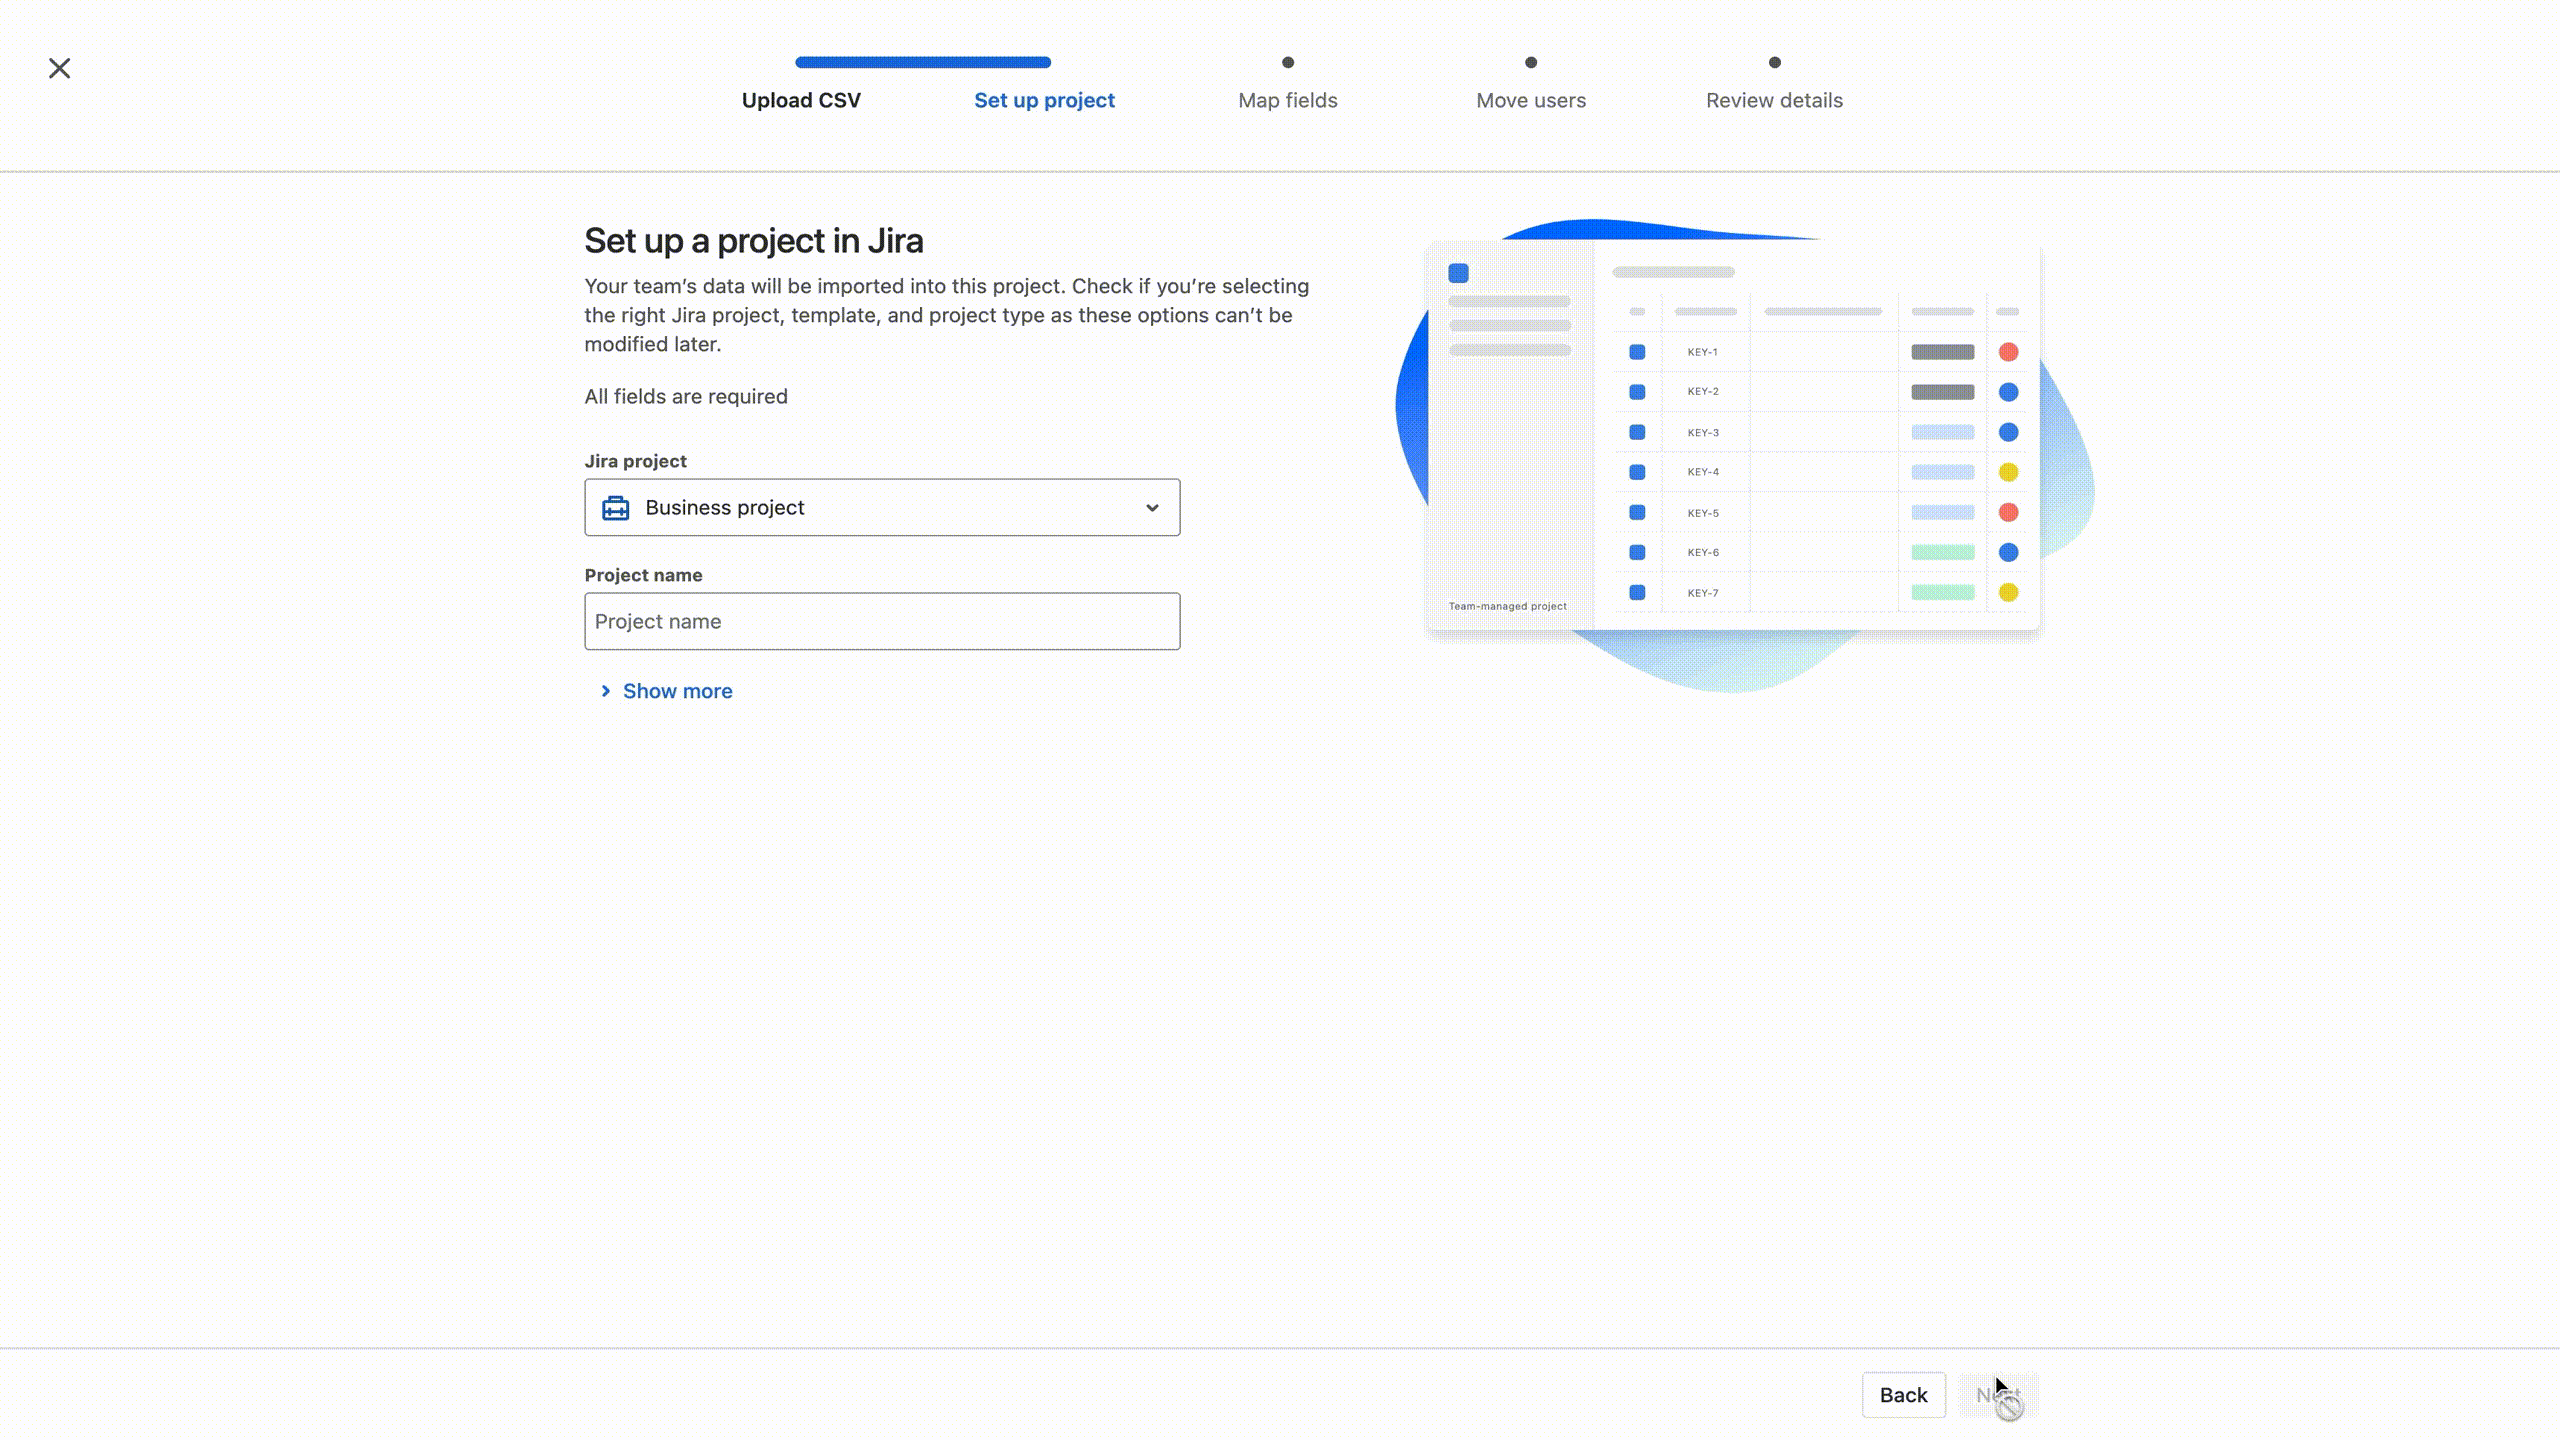Select the Set up project step
Viewport: 2560px width, 1440px height.
point(1044,100)
